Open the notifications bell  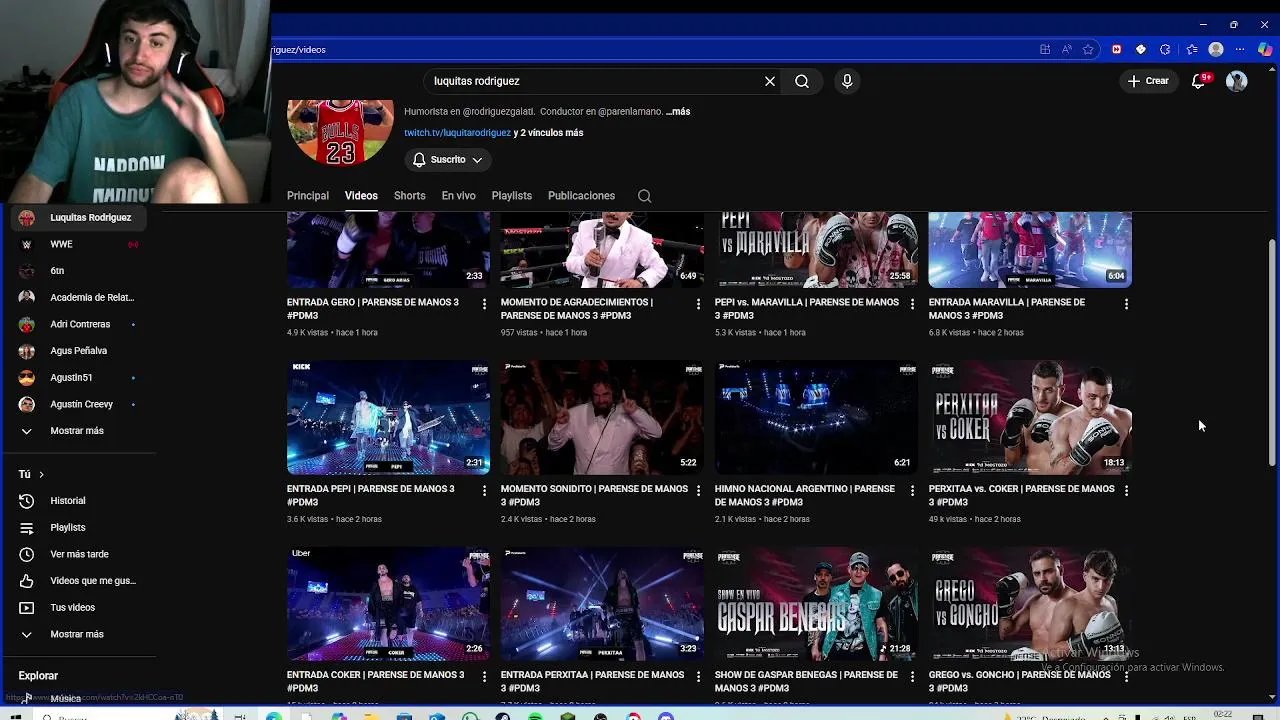(1198, 81)
